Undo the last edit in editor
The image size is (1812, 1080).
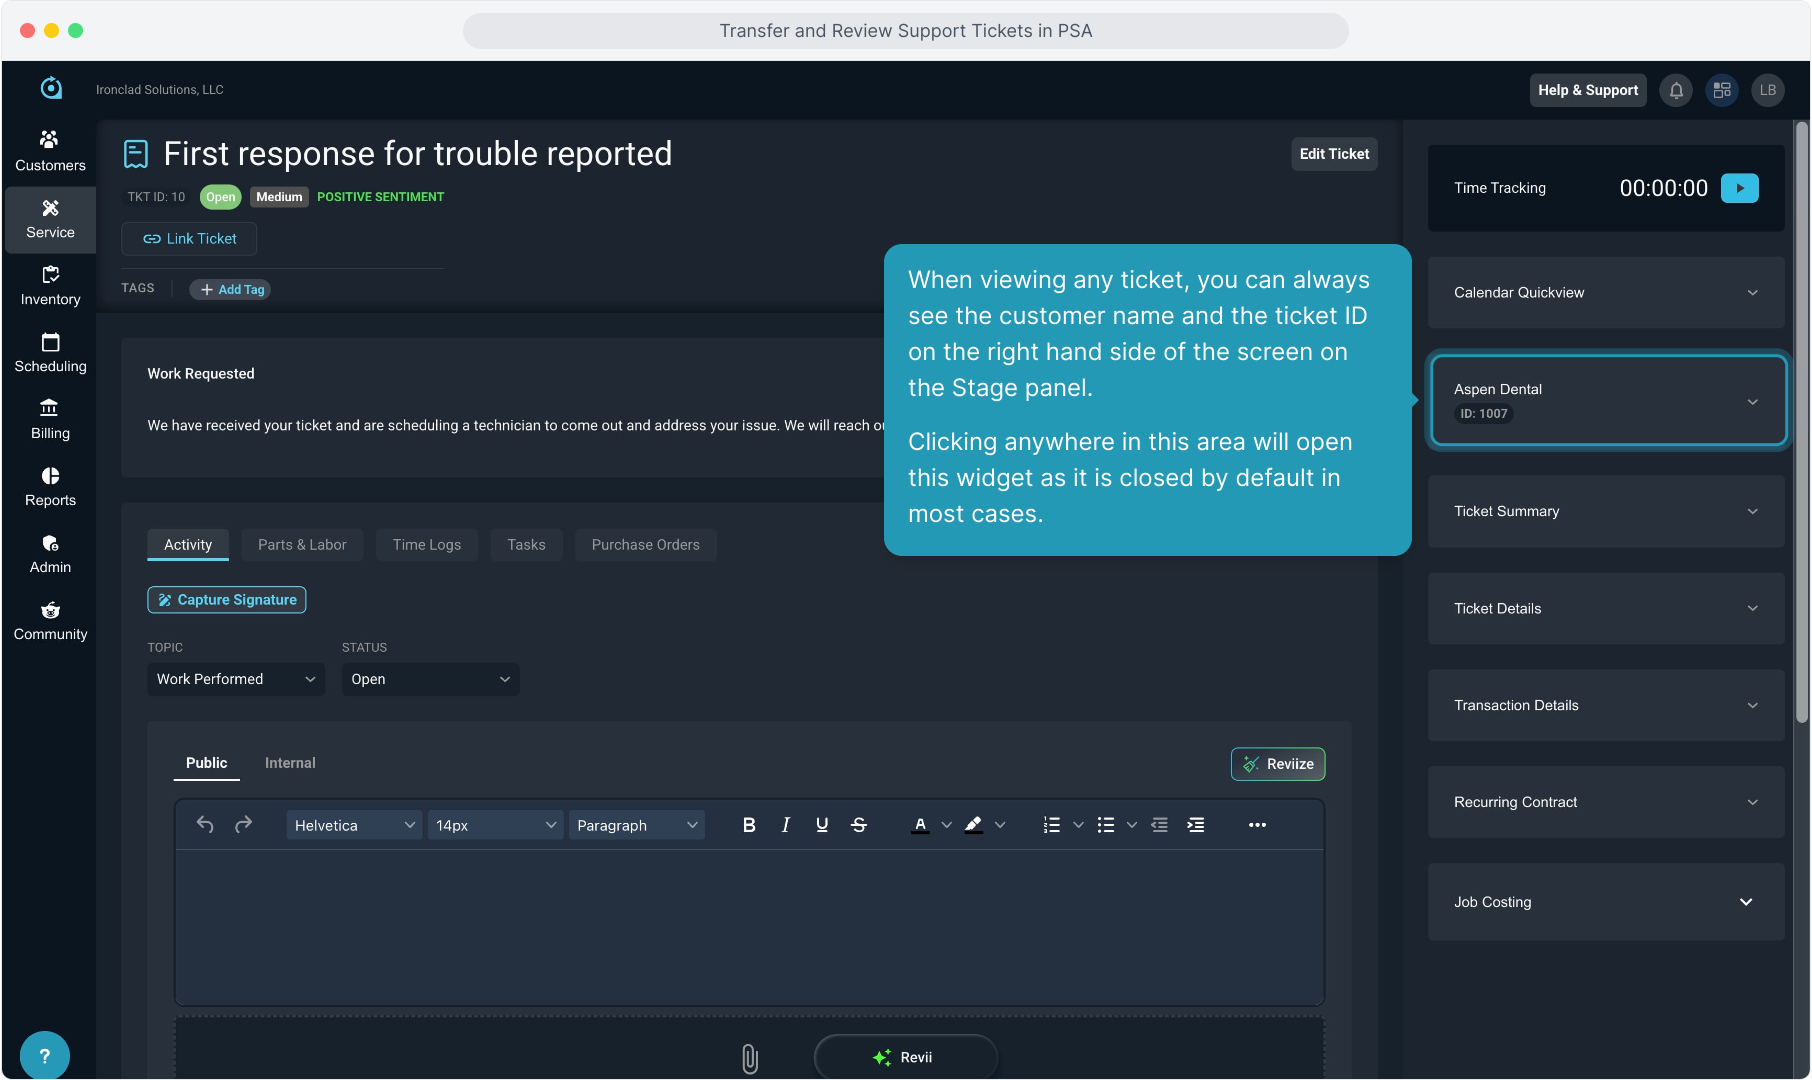click(x=205, y=825)
